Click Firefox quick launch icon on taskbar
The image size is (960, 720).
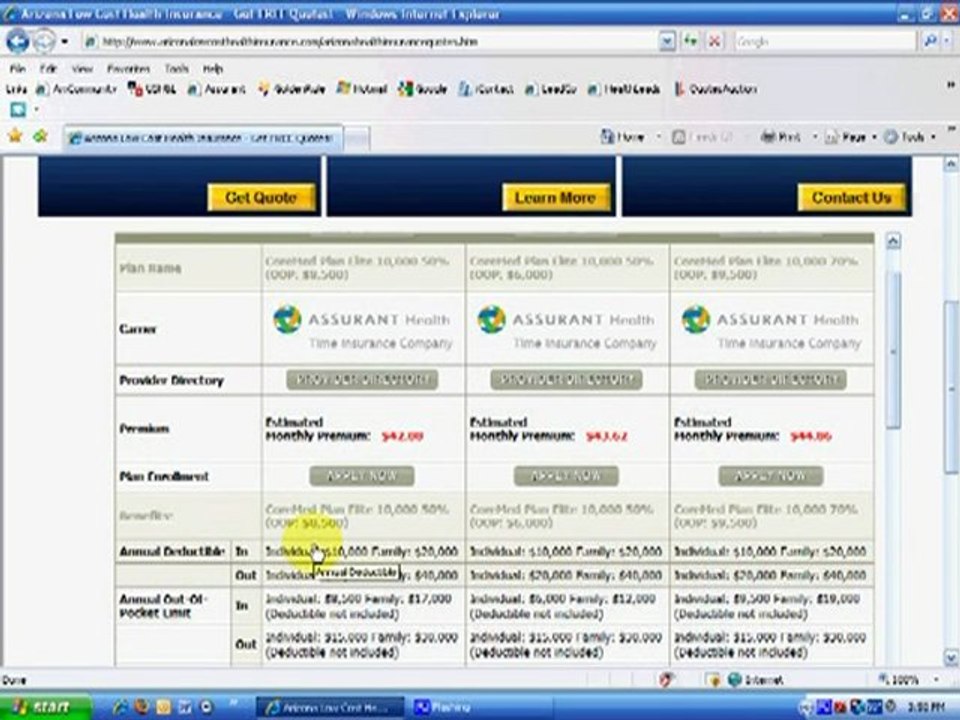(x=142, y=707)
